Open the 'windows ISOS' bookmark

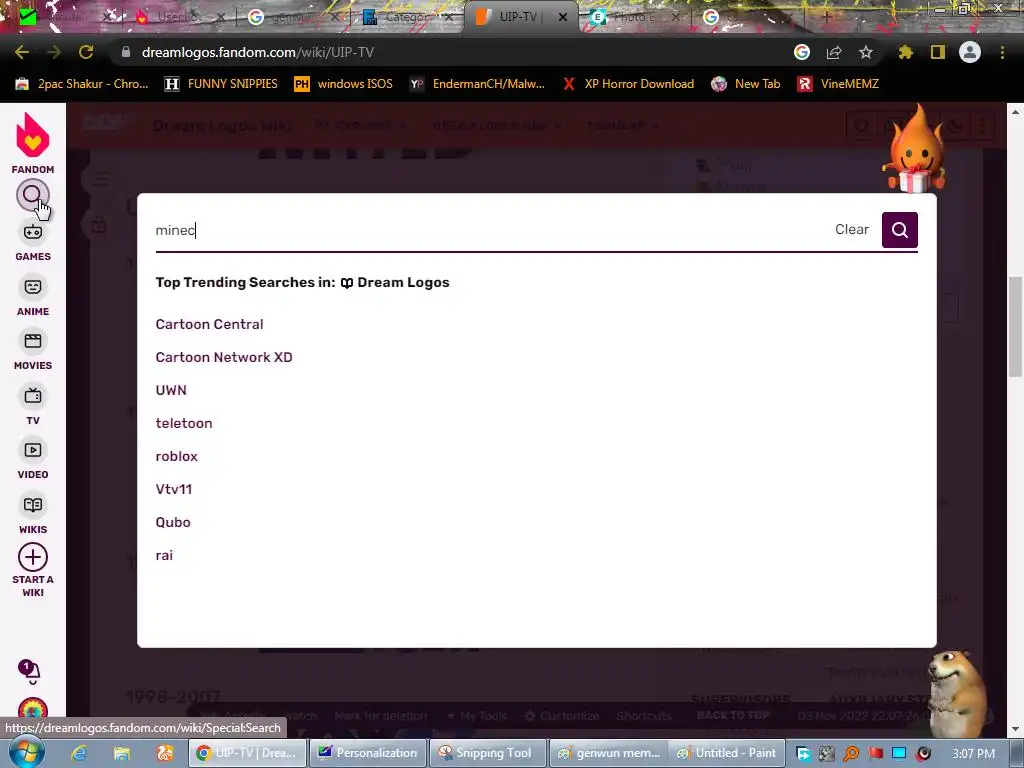tap(344, 84)
